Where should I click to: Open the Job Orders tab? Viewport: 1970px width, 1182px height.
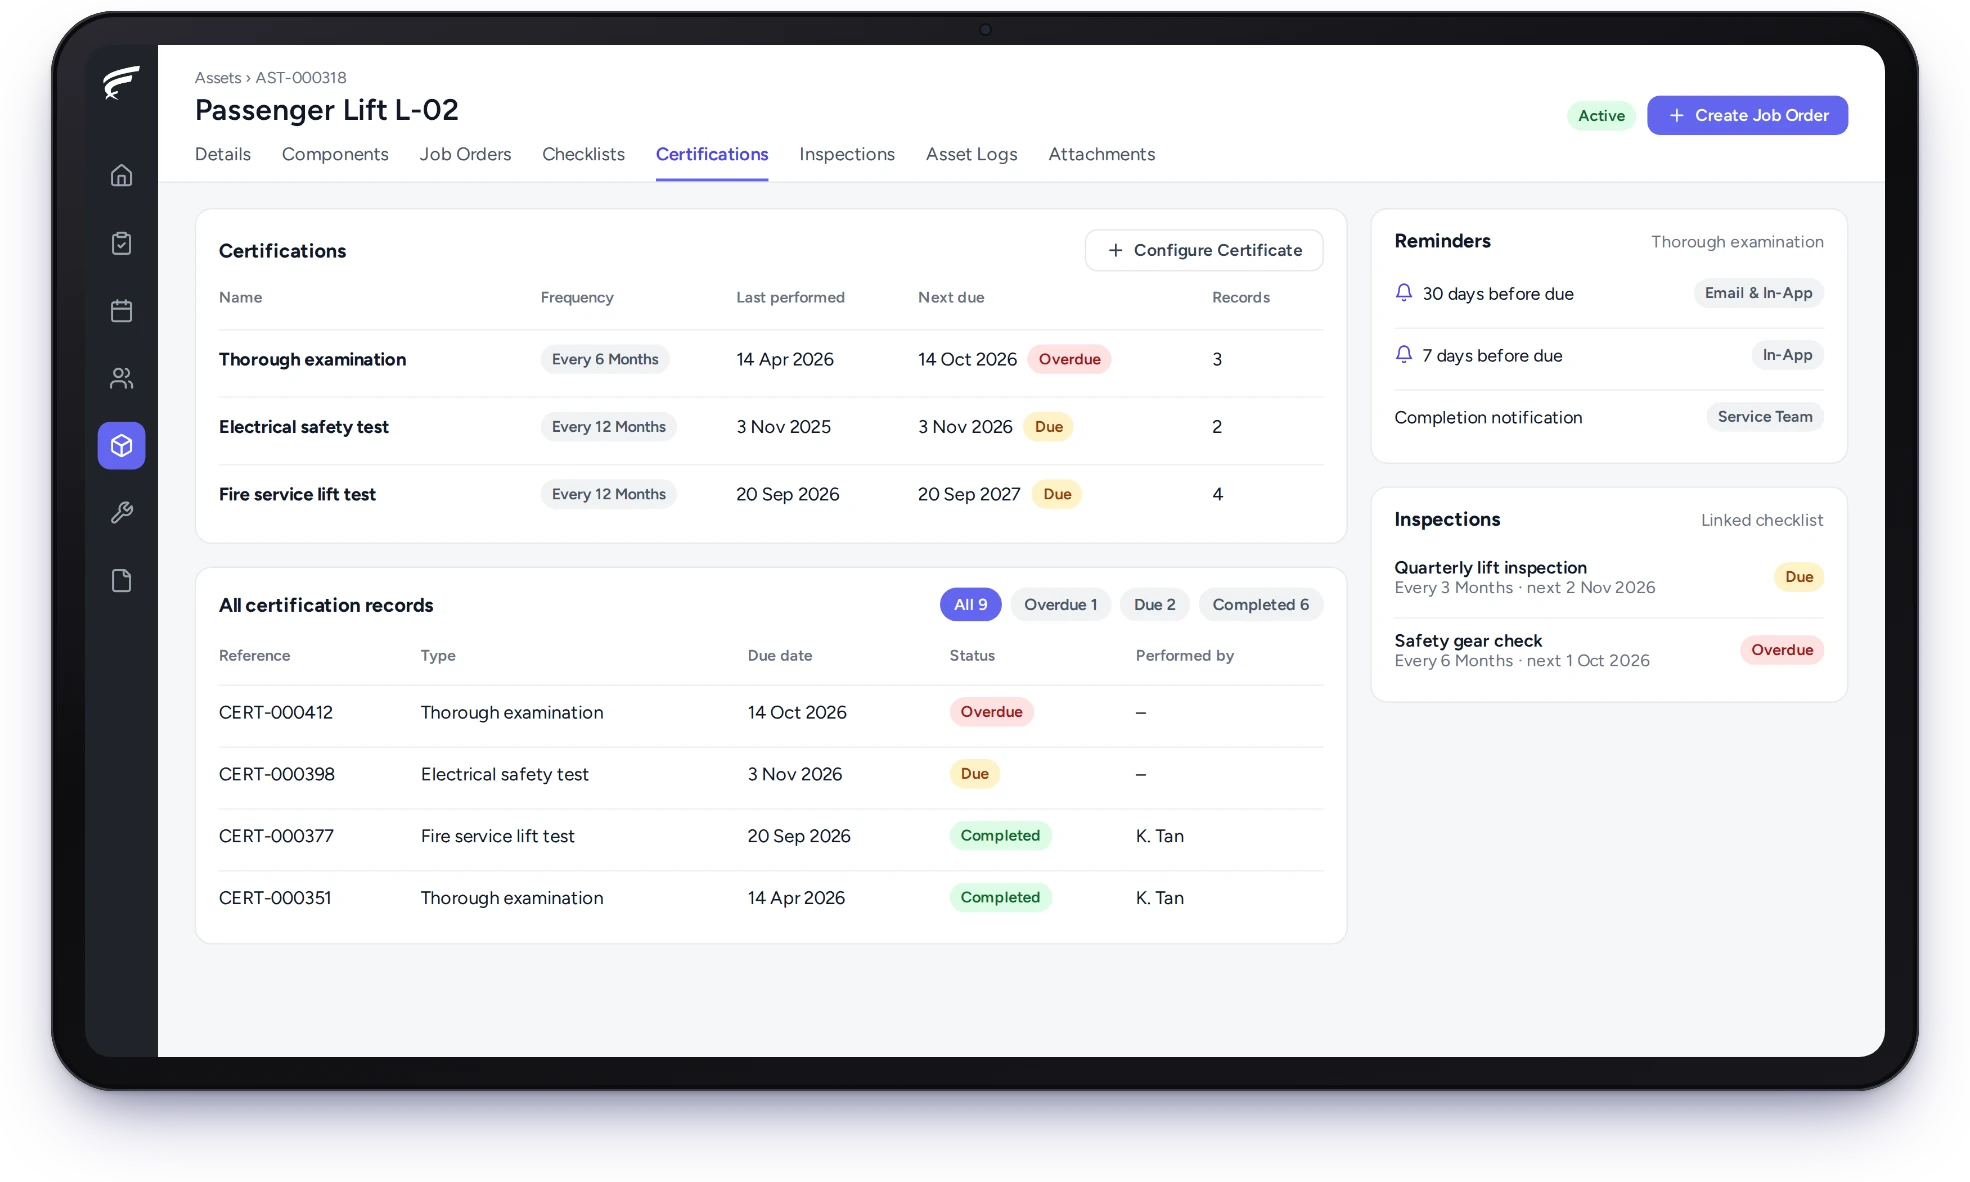pyautogui.click(x=465, y=154)
